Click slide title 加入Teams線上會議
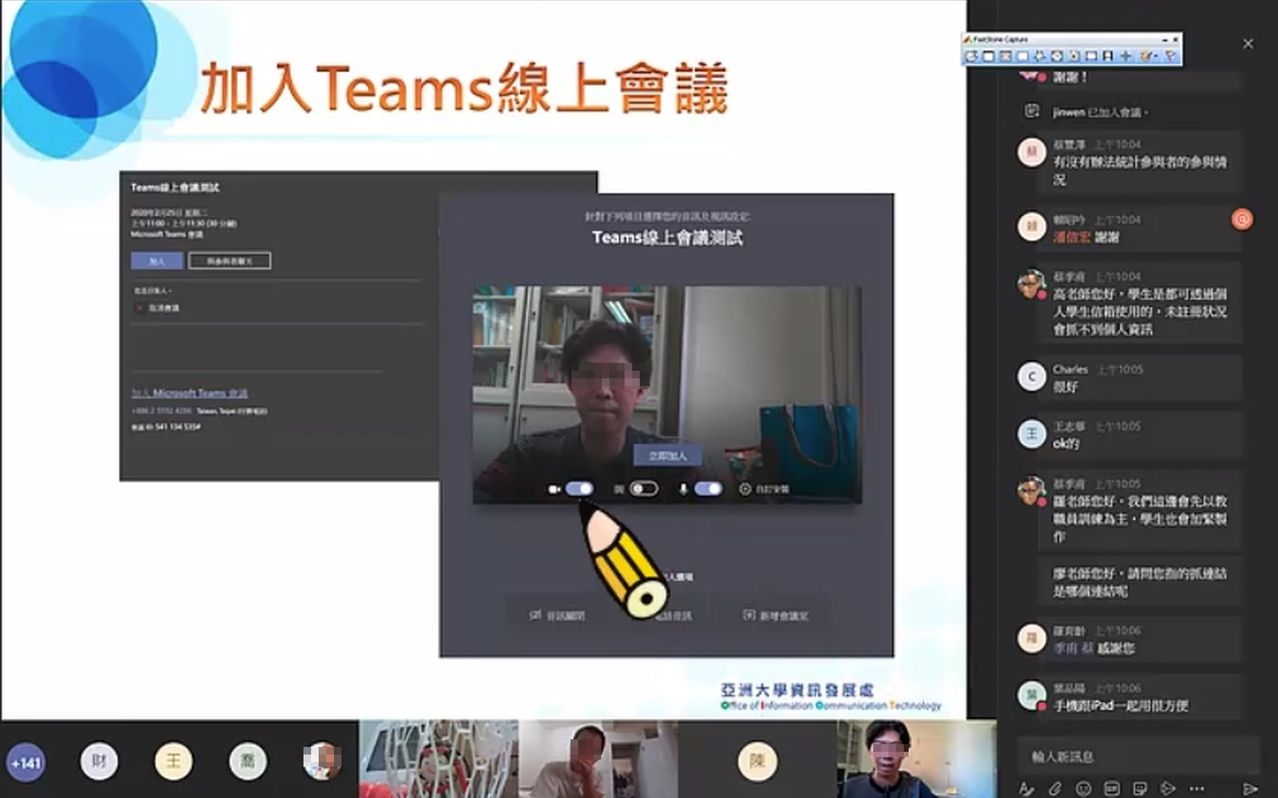 coord(463,88)
